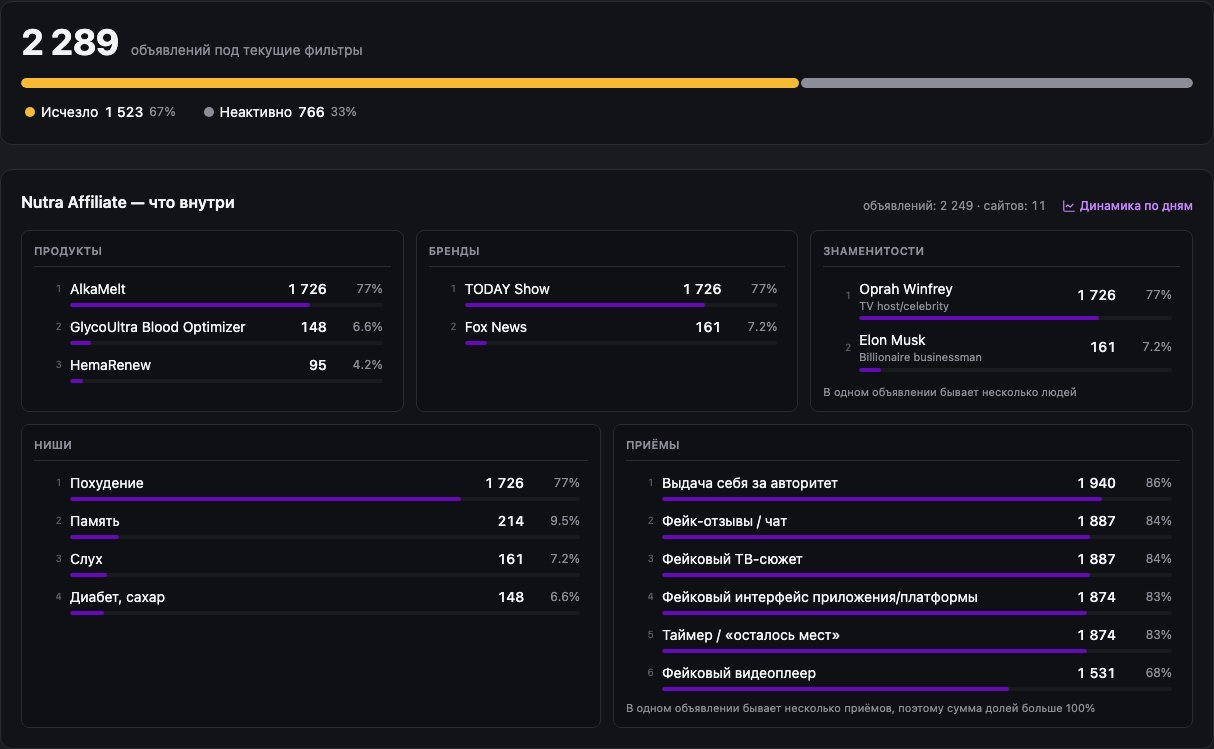Click the «объявлений: 2 249 · сайтов: 11» summary
Image resolution: width=1214 pixels, height=749 pixels.
[x=954, y=206]
